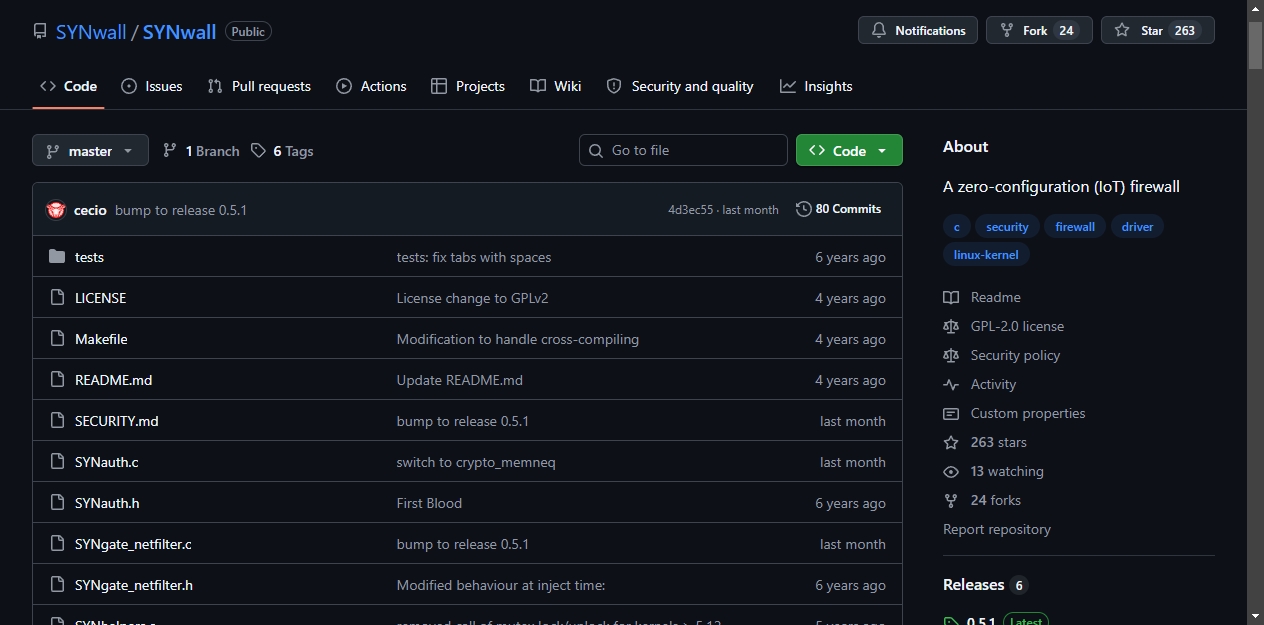This screenshot has width=1264, height=625.
Task: Open cecio's profile from commit header
Action: point(90,210)
